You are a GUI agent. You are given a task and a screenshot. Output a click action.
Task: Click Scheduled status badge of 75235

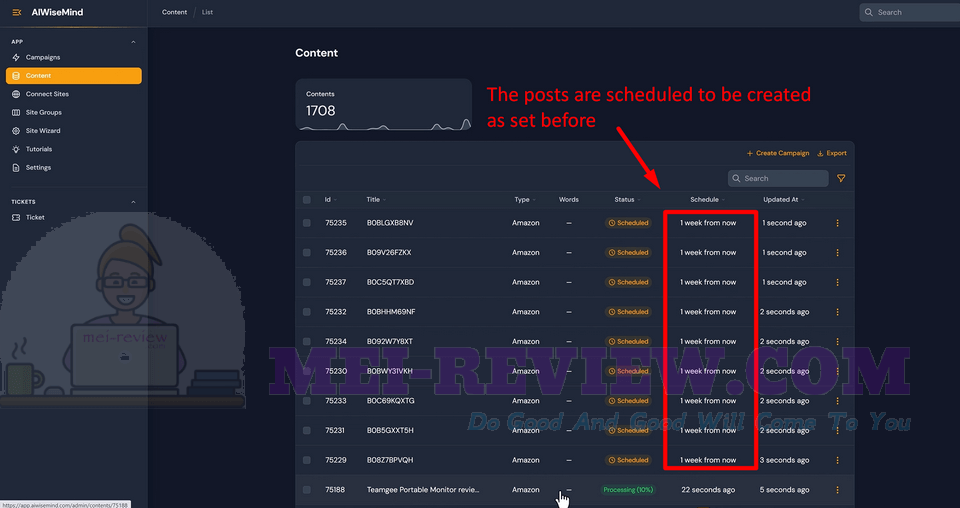[628, 223]
